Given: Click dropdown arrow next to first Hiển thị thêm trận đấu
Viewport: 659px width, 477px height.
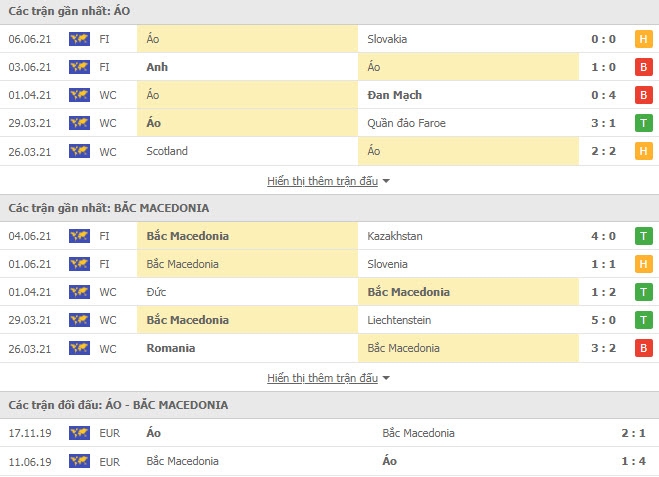Looking at the screenshot, I should coord(386,181).
